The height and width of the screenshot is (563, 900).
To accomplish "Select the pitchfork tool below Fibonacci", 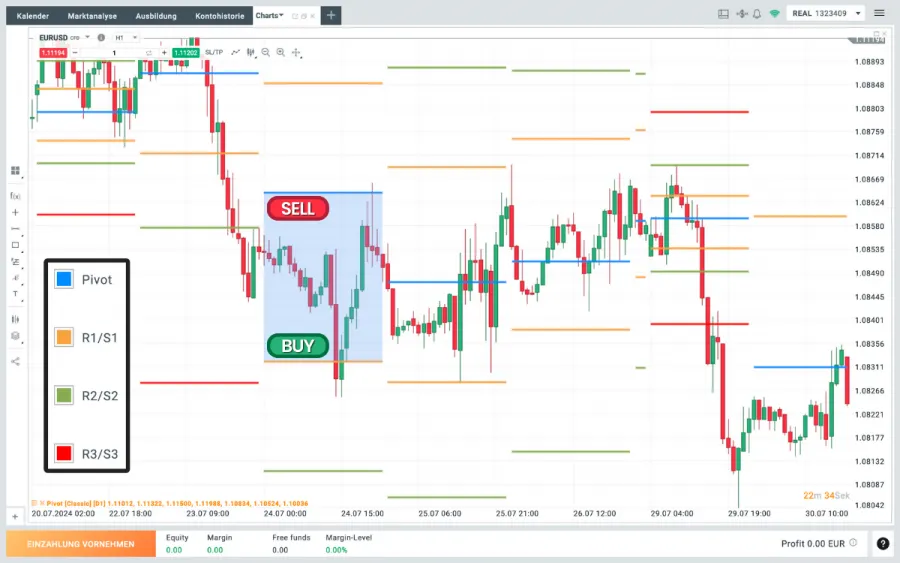I will click(15, 278).
